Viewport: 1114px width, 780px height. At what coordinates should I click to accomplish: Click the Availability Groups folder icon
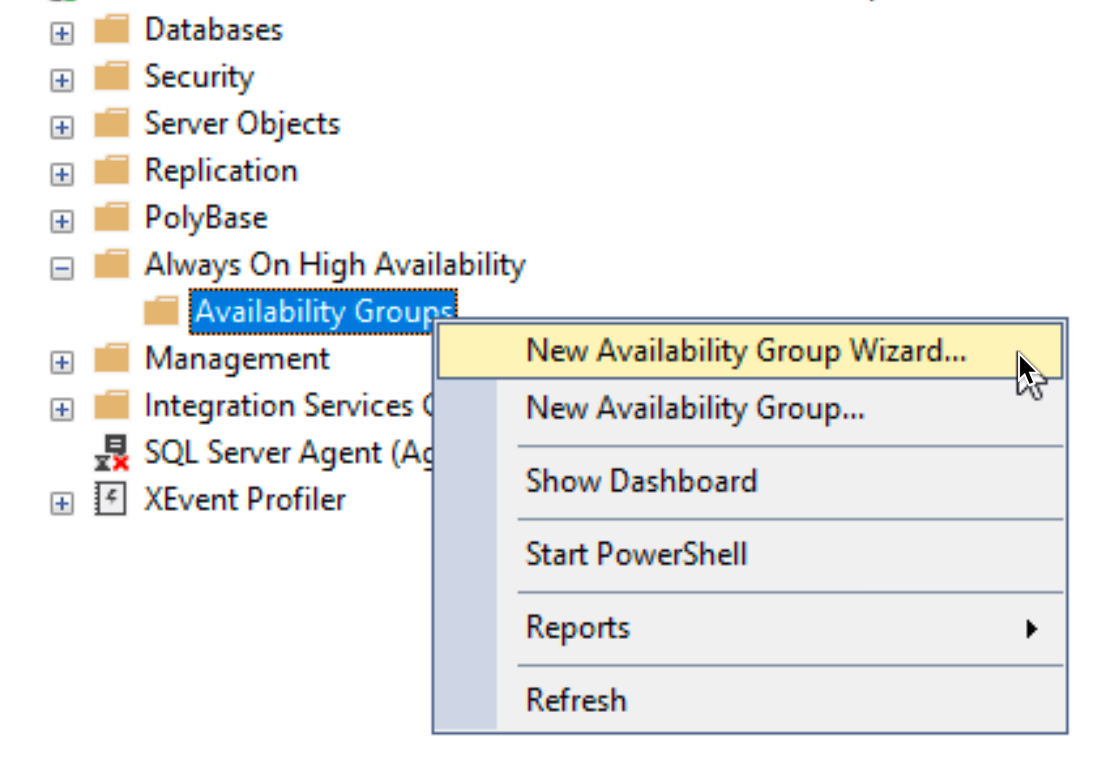point(161,310)
